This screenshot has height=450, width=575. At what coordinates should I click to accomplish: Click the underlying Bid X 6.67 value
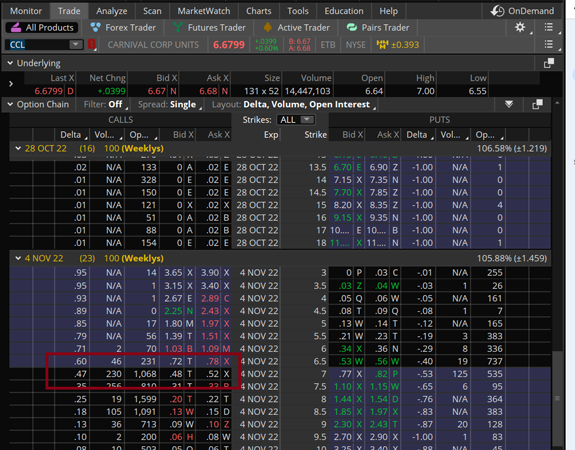tap(157, 91)
